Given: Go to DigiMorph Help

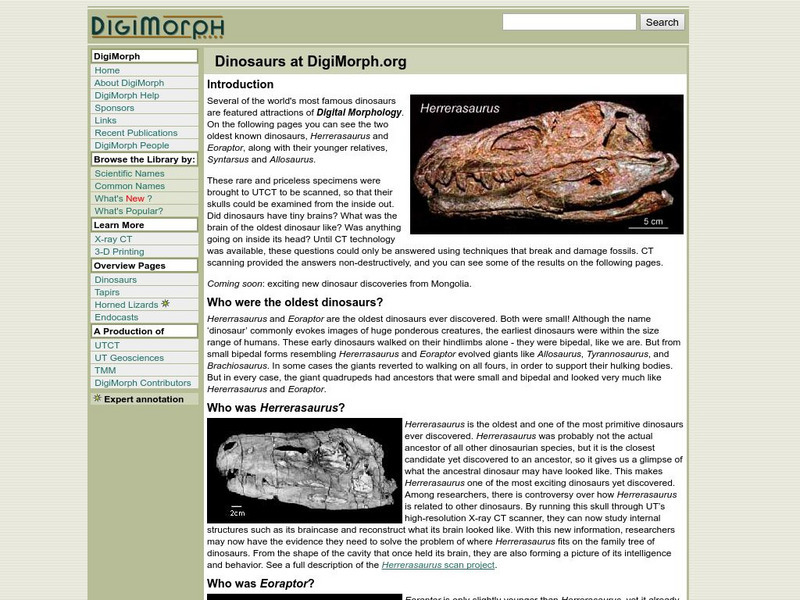Looking at the screenshot, I should pyautogui.click(x=127, y=95).
